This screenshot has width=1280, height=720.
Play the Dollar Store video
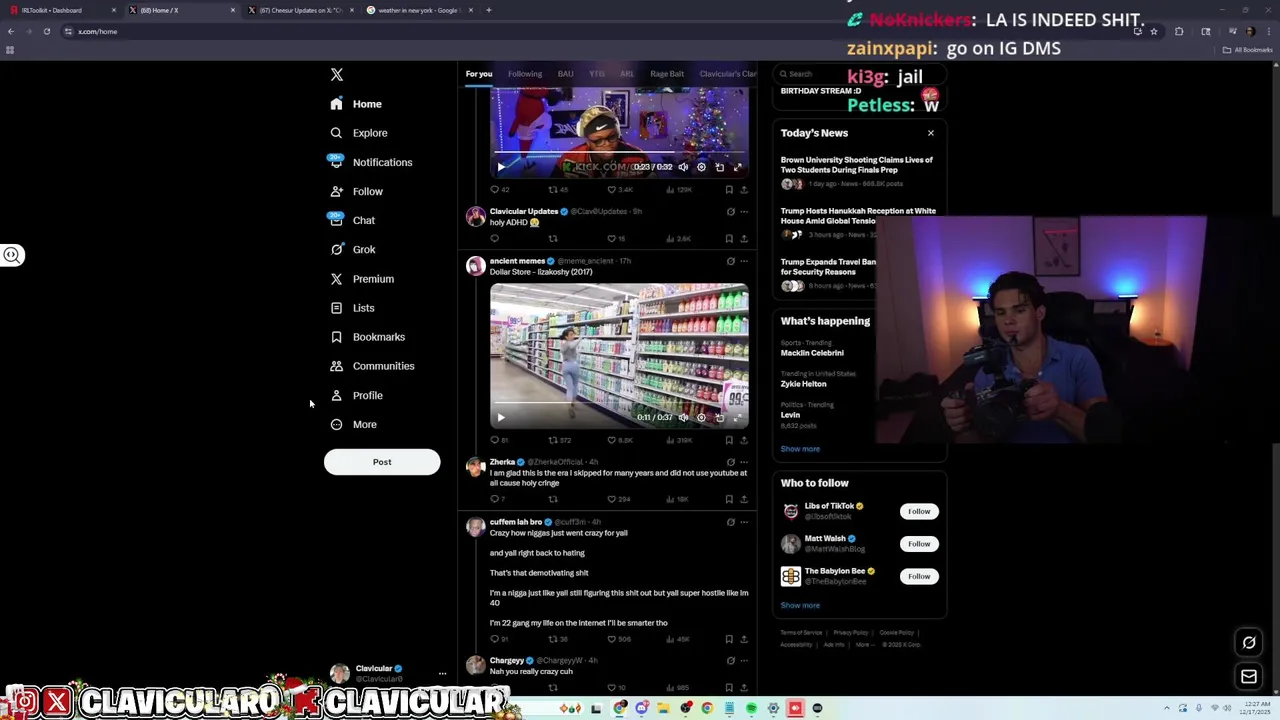coord(501,418)
